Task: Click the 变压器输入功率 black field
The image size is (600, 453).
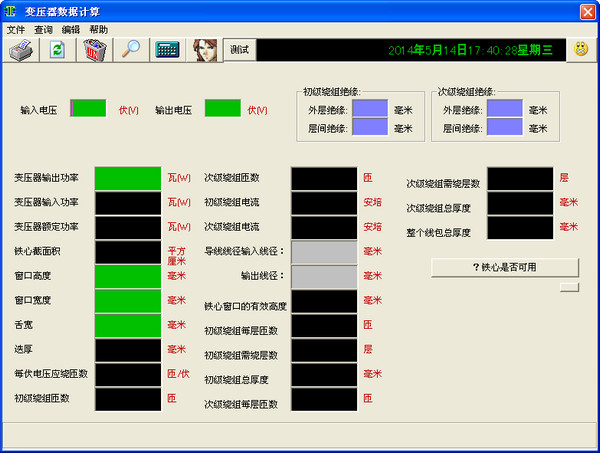Action: pyautogui.click(x=128, y=203)
